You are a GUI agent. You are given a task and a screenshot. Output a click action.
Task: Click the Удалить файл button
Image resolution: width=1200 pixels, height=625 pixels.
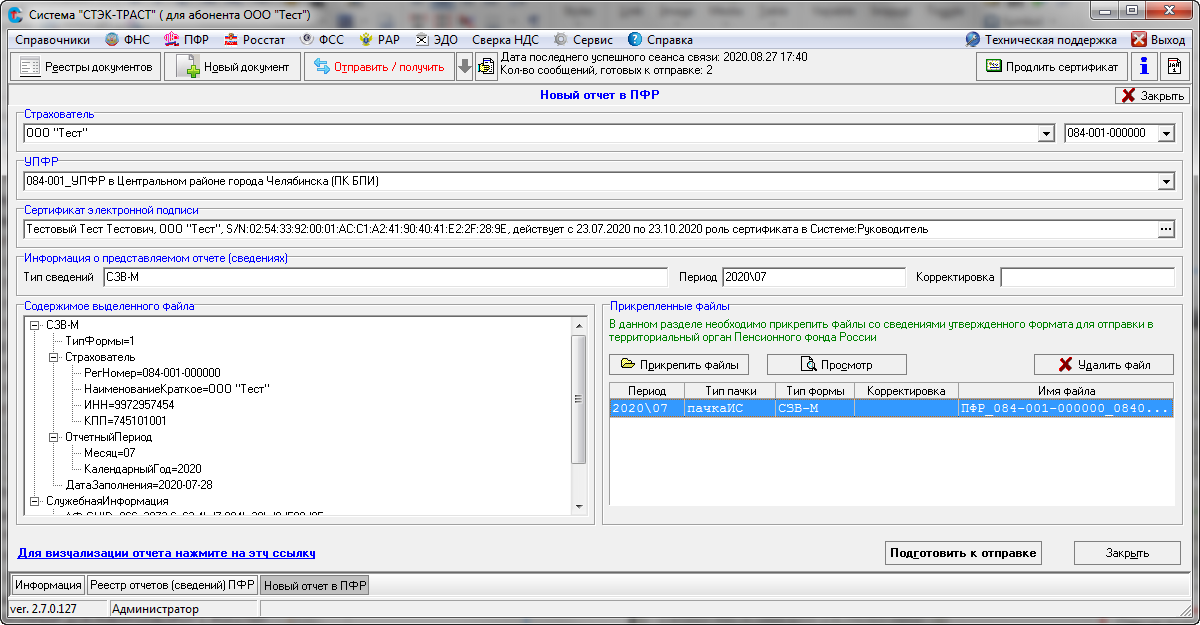(x=1104, y=364)
